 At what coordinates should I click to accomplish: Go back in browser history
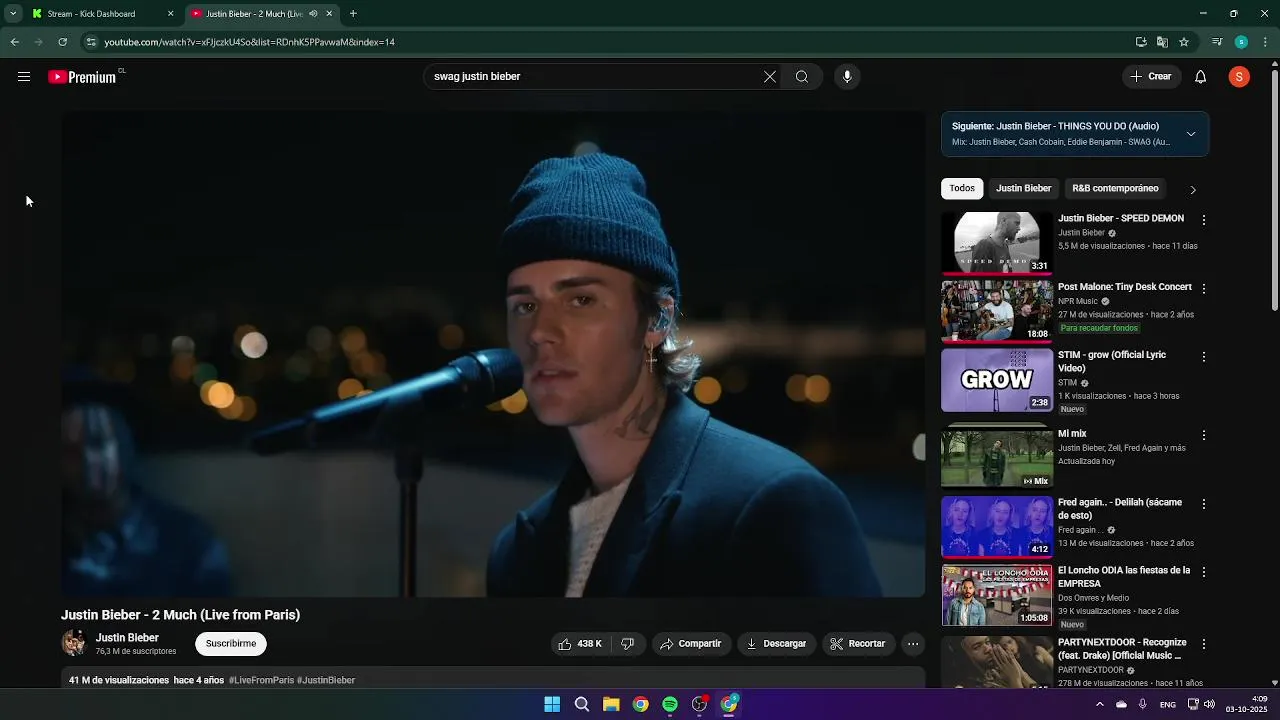point(14,42)
